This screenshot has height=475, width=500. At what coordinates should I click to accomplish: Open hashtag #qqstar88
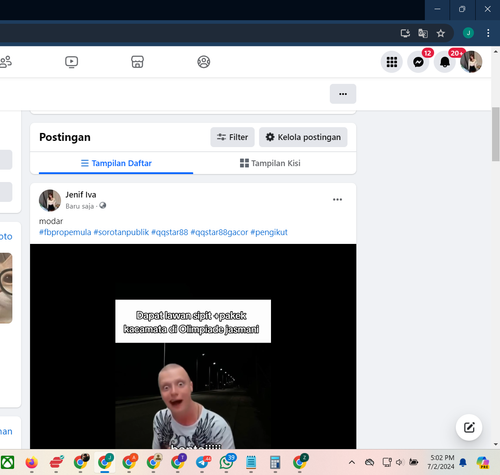pos(170,232)
